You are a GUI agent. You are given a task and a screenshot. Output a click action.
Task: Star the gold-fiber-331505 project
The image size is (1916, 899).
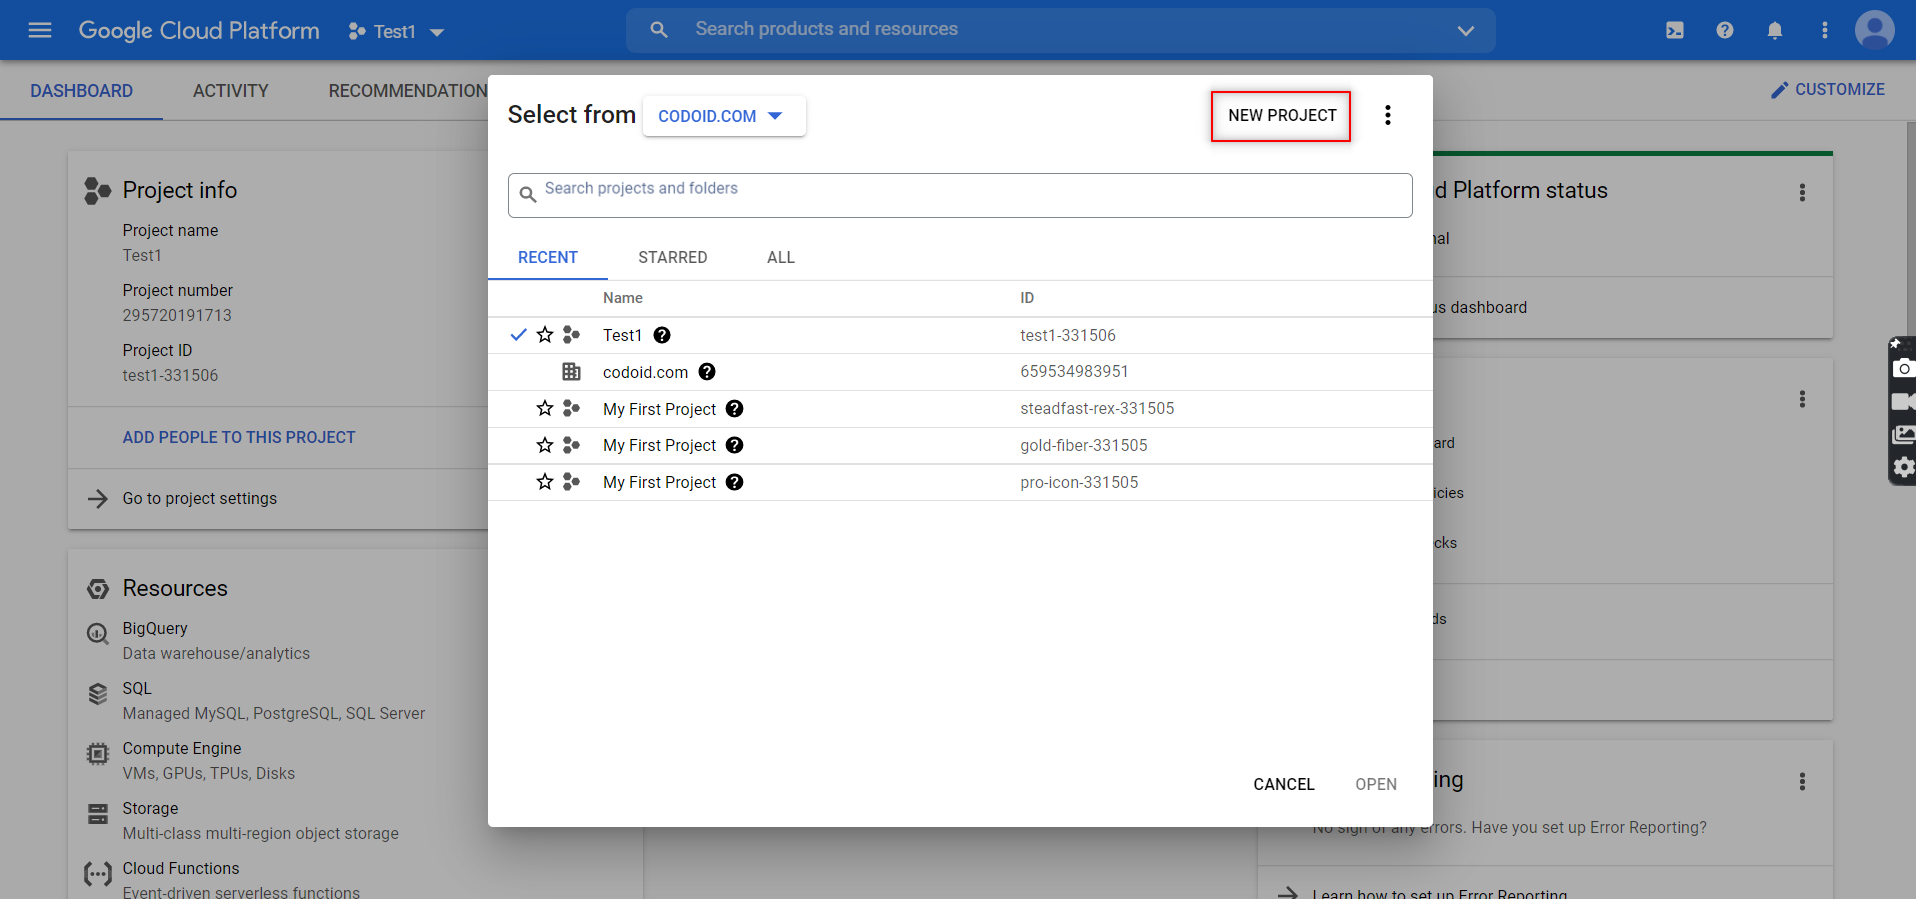point(545,445)
